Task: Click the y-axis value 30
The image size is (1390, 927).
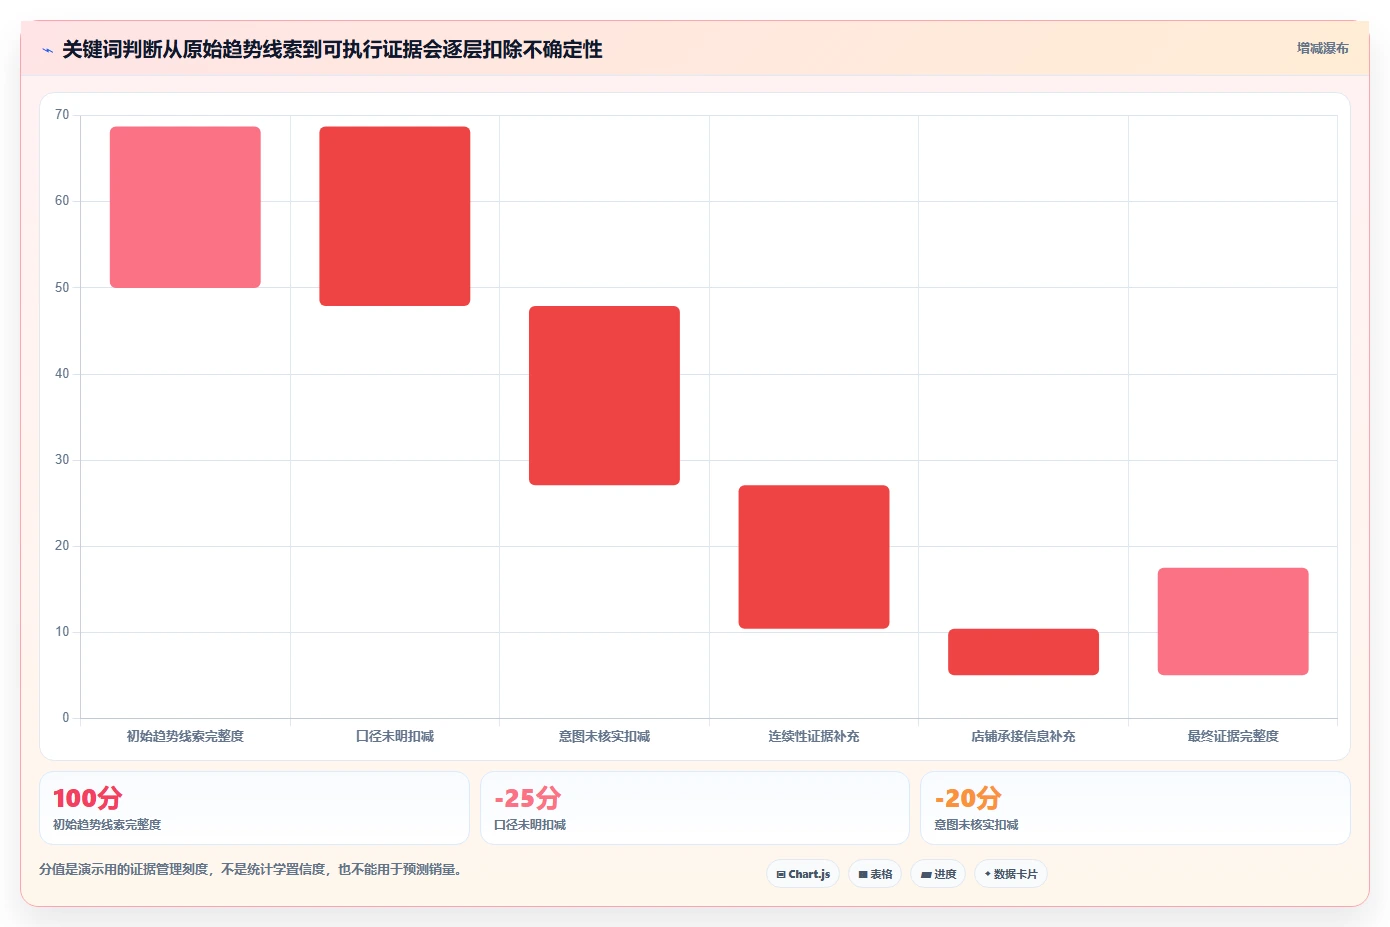Action: [x=62, y=460]
